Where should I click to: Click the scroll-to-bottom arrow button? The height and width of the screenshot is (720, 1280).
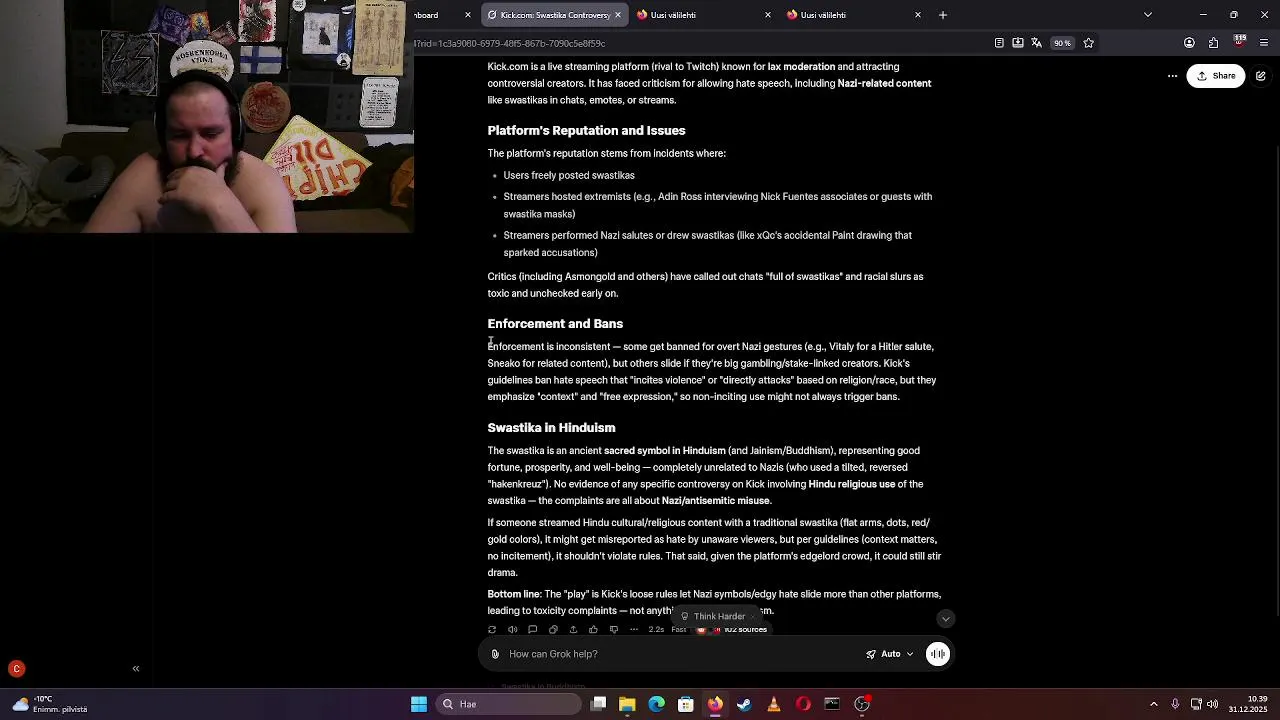tap(945, 619)
